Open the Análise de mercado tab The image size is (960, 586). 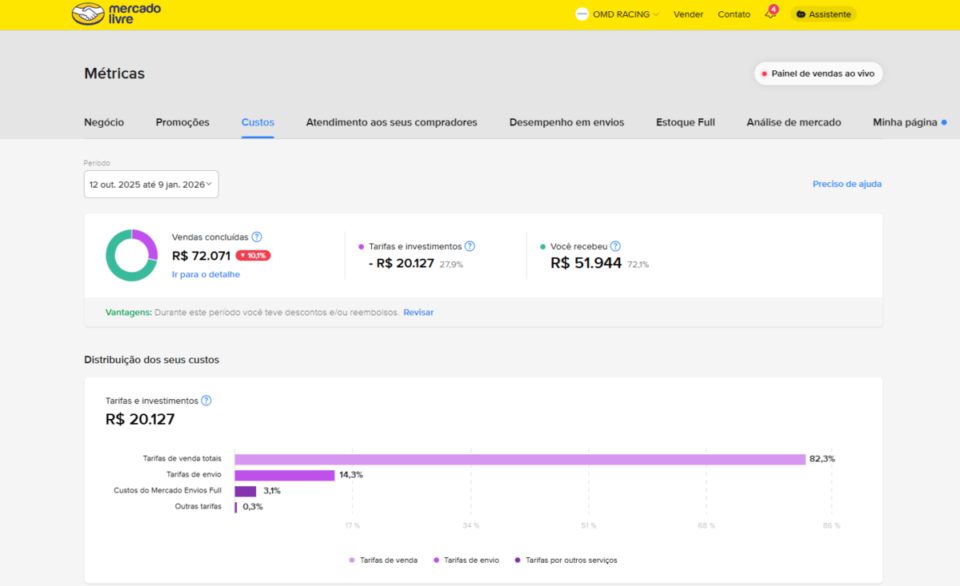click(793, 122)
